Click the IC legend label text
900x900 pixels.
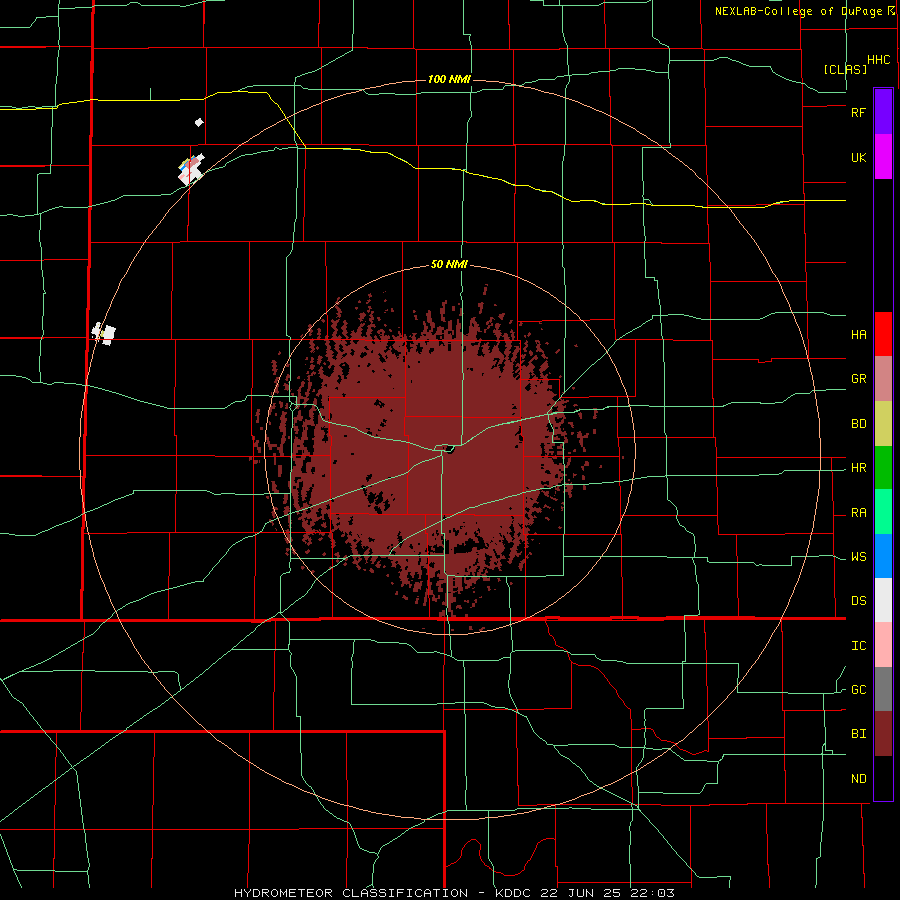click(858, 646)
